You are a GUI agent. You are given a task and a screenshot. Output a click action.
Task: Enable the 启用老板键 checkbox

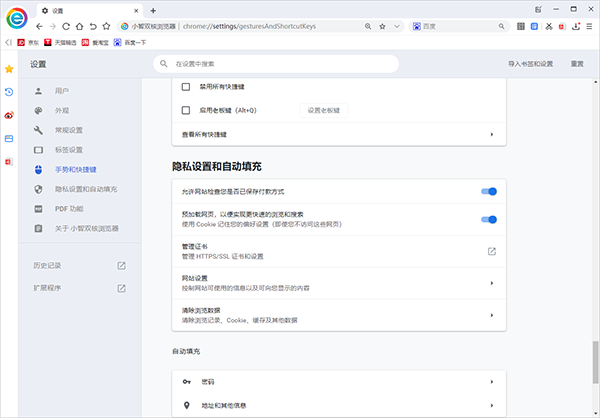tap(186, 110)
